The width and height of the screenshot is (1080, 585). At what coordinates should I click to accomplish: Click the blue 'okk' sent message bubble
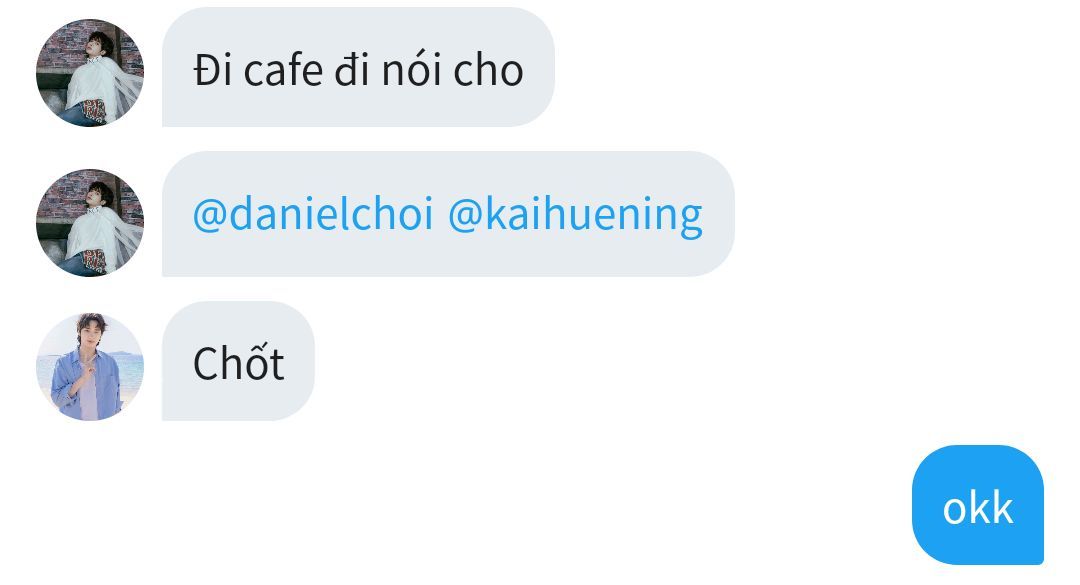tap(978, 505)
